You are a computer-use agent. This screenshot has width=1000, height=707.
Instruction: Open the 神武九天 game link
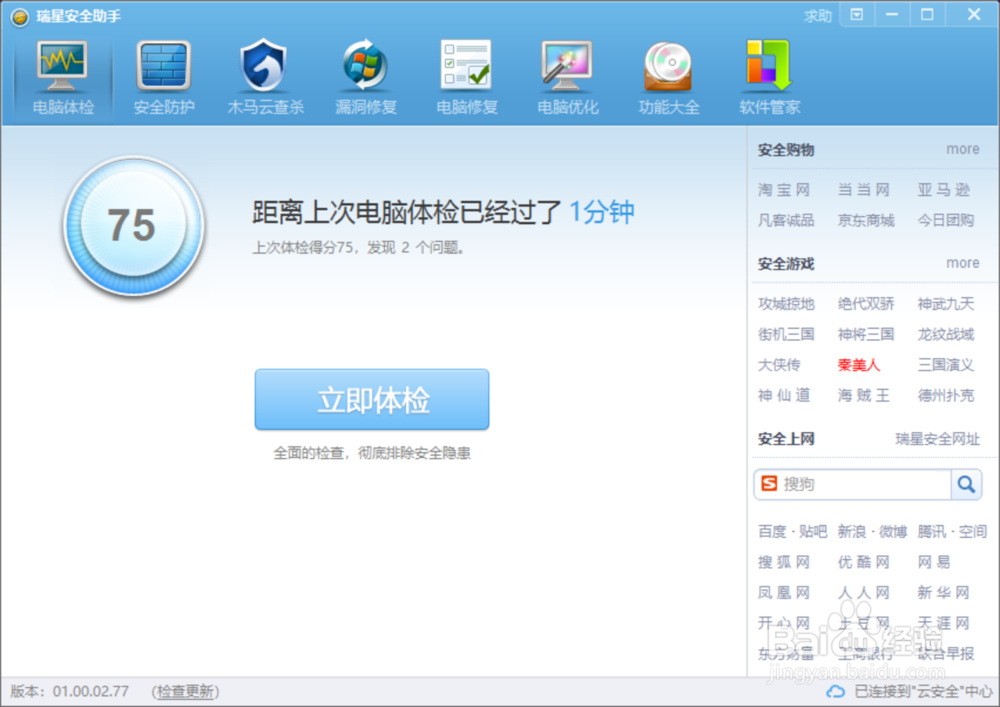click(946, 304)
